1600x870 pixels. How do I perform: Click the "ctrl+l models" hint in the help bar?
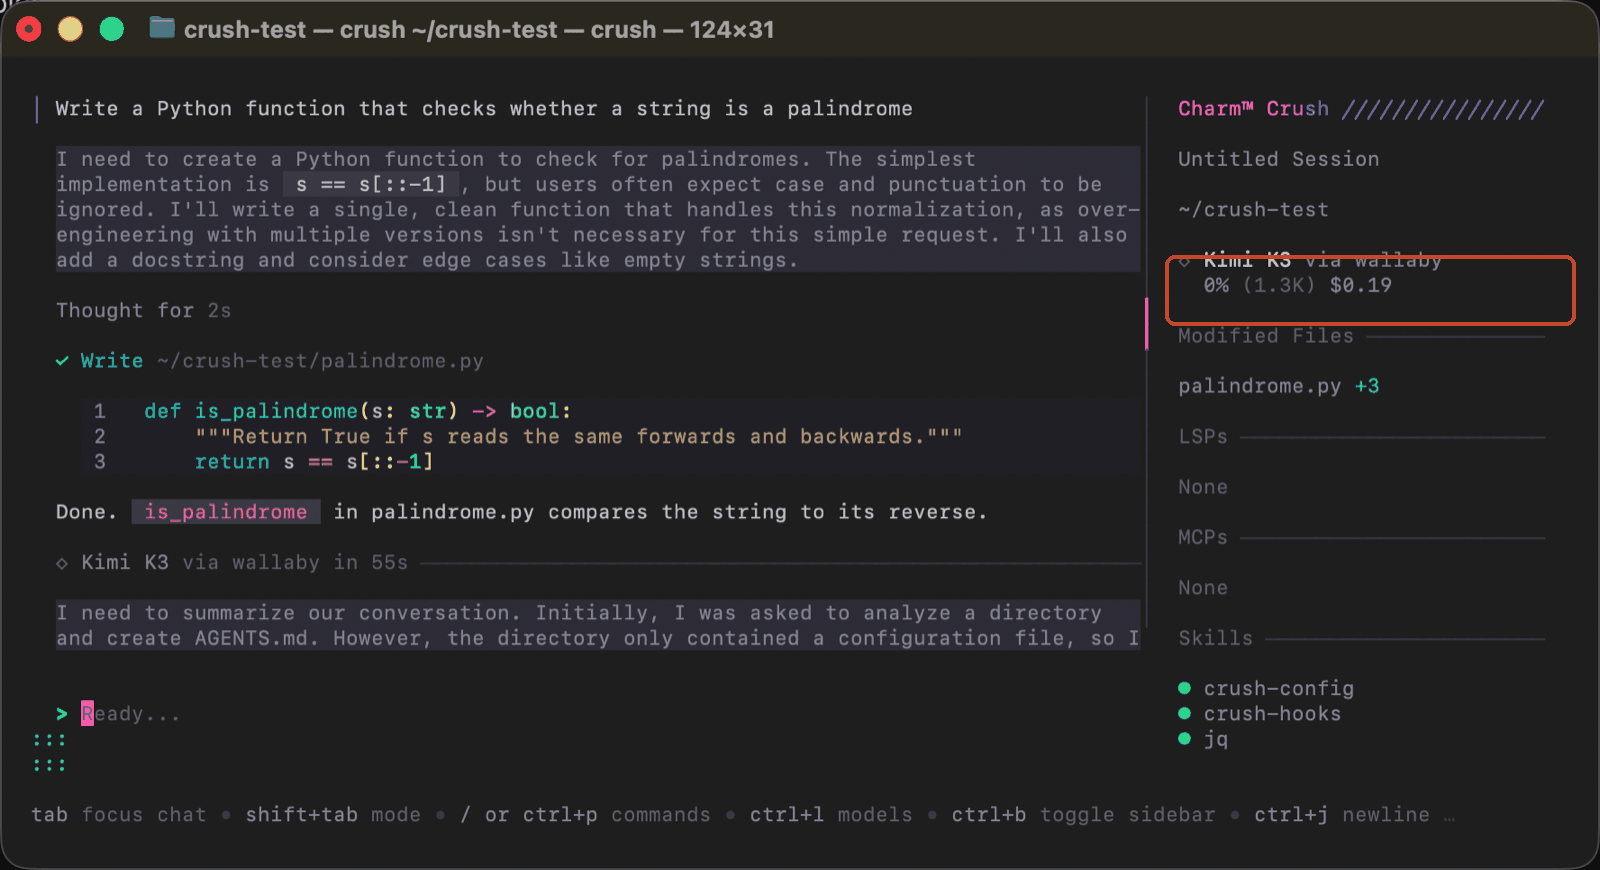coord(831,815)
